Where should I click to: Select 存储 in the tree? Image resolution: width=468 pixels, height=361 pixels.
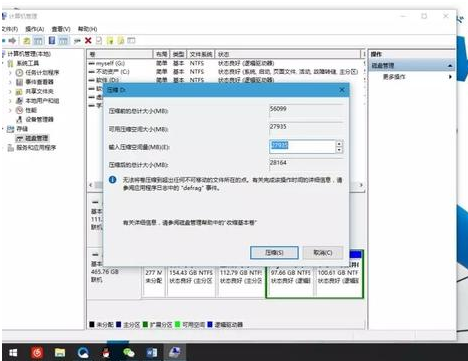[22, 129]
